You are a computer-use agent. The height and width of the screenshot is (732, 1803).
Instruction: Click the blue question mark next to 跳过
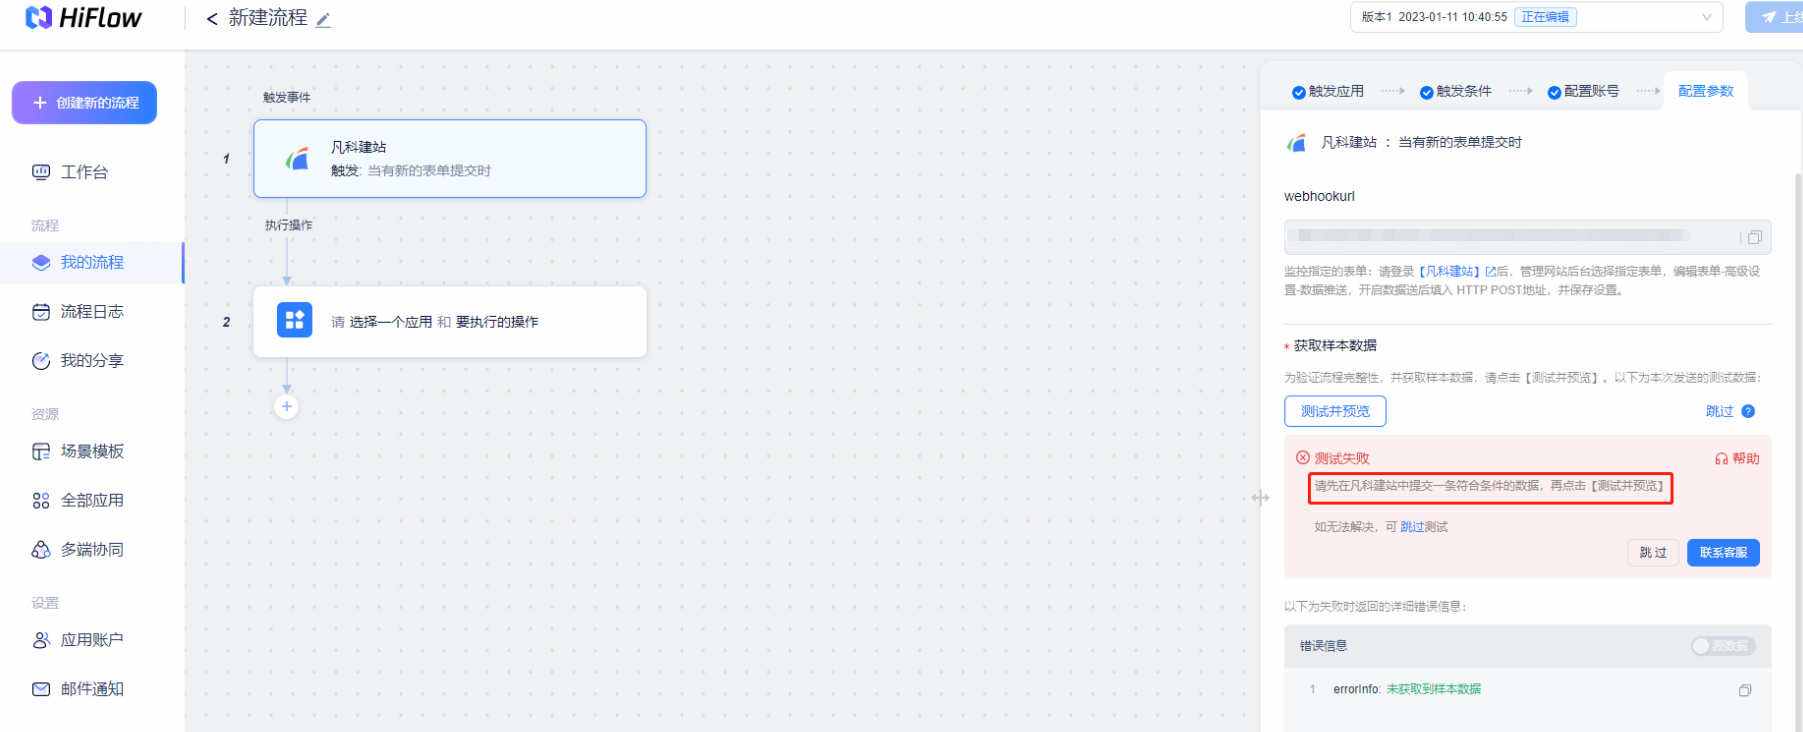[1748, 411]
